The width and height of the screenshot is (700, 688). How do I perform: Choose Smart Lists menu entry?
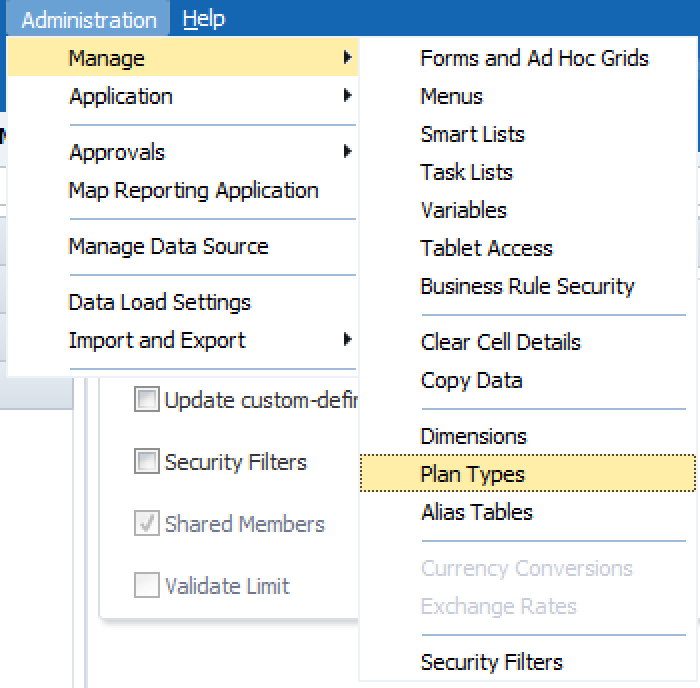[x=472, y=135]
